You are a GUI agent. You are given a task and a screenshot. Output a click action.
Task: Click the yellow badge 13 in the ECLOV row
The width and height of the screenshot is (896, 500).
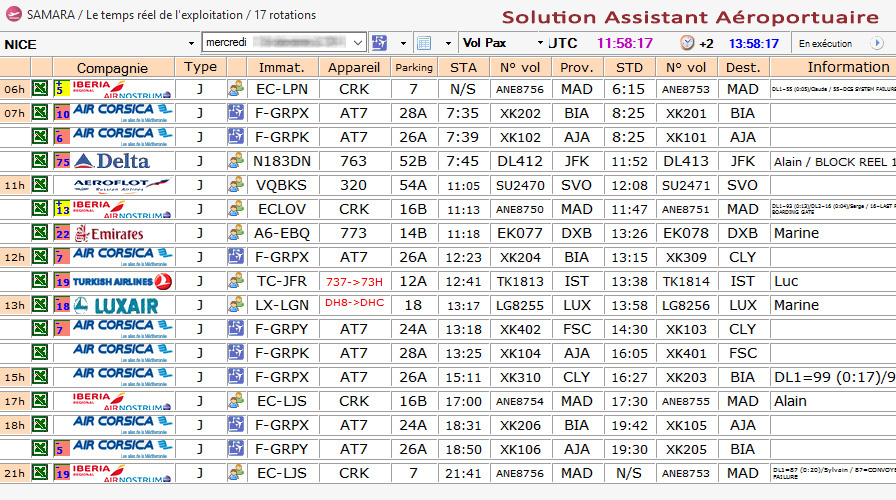(x=62, y=209)
